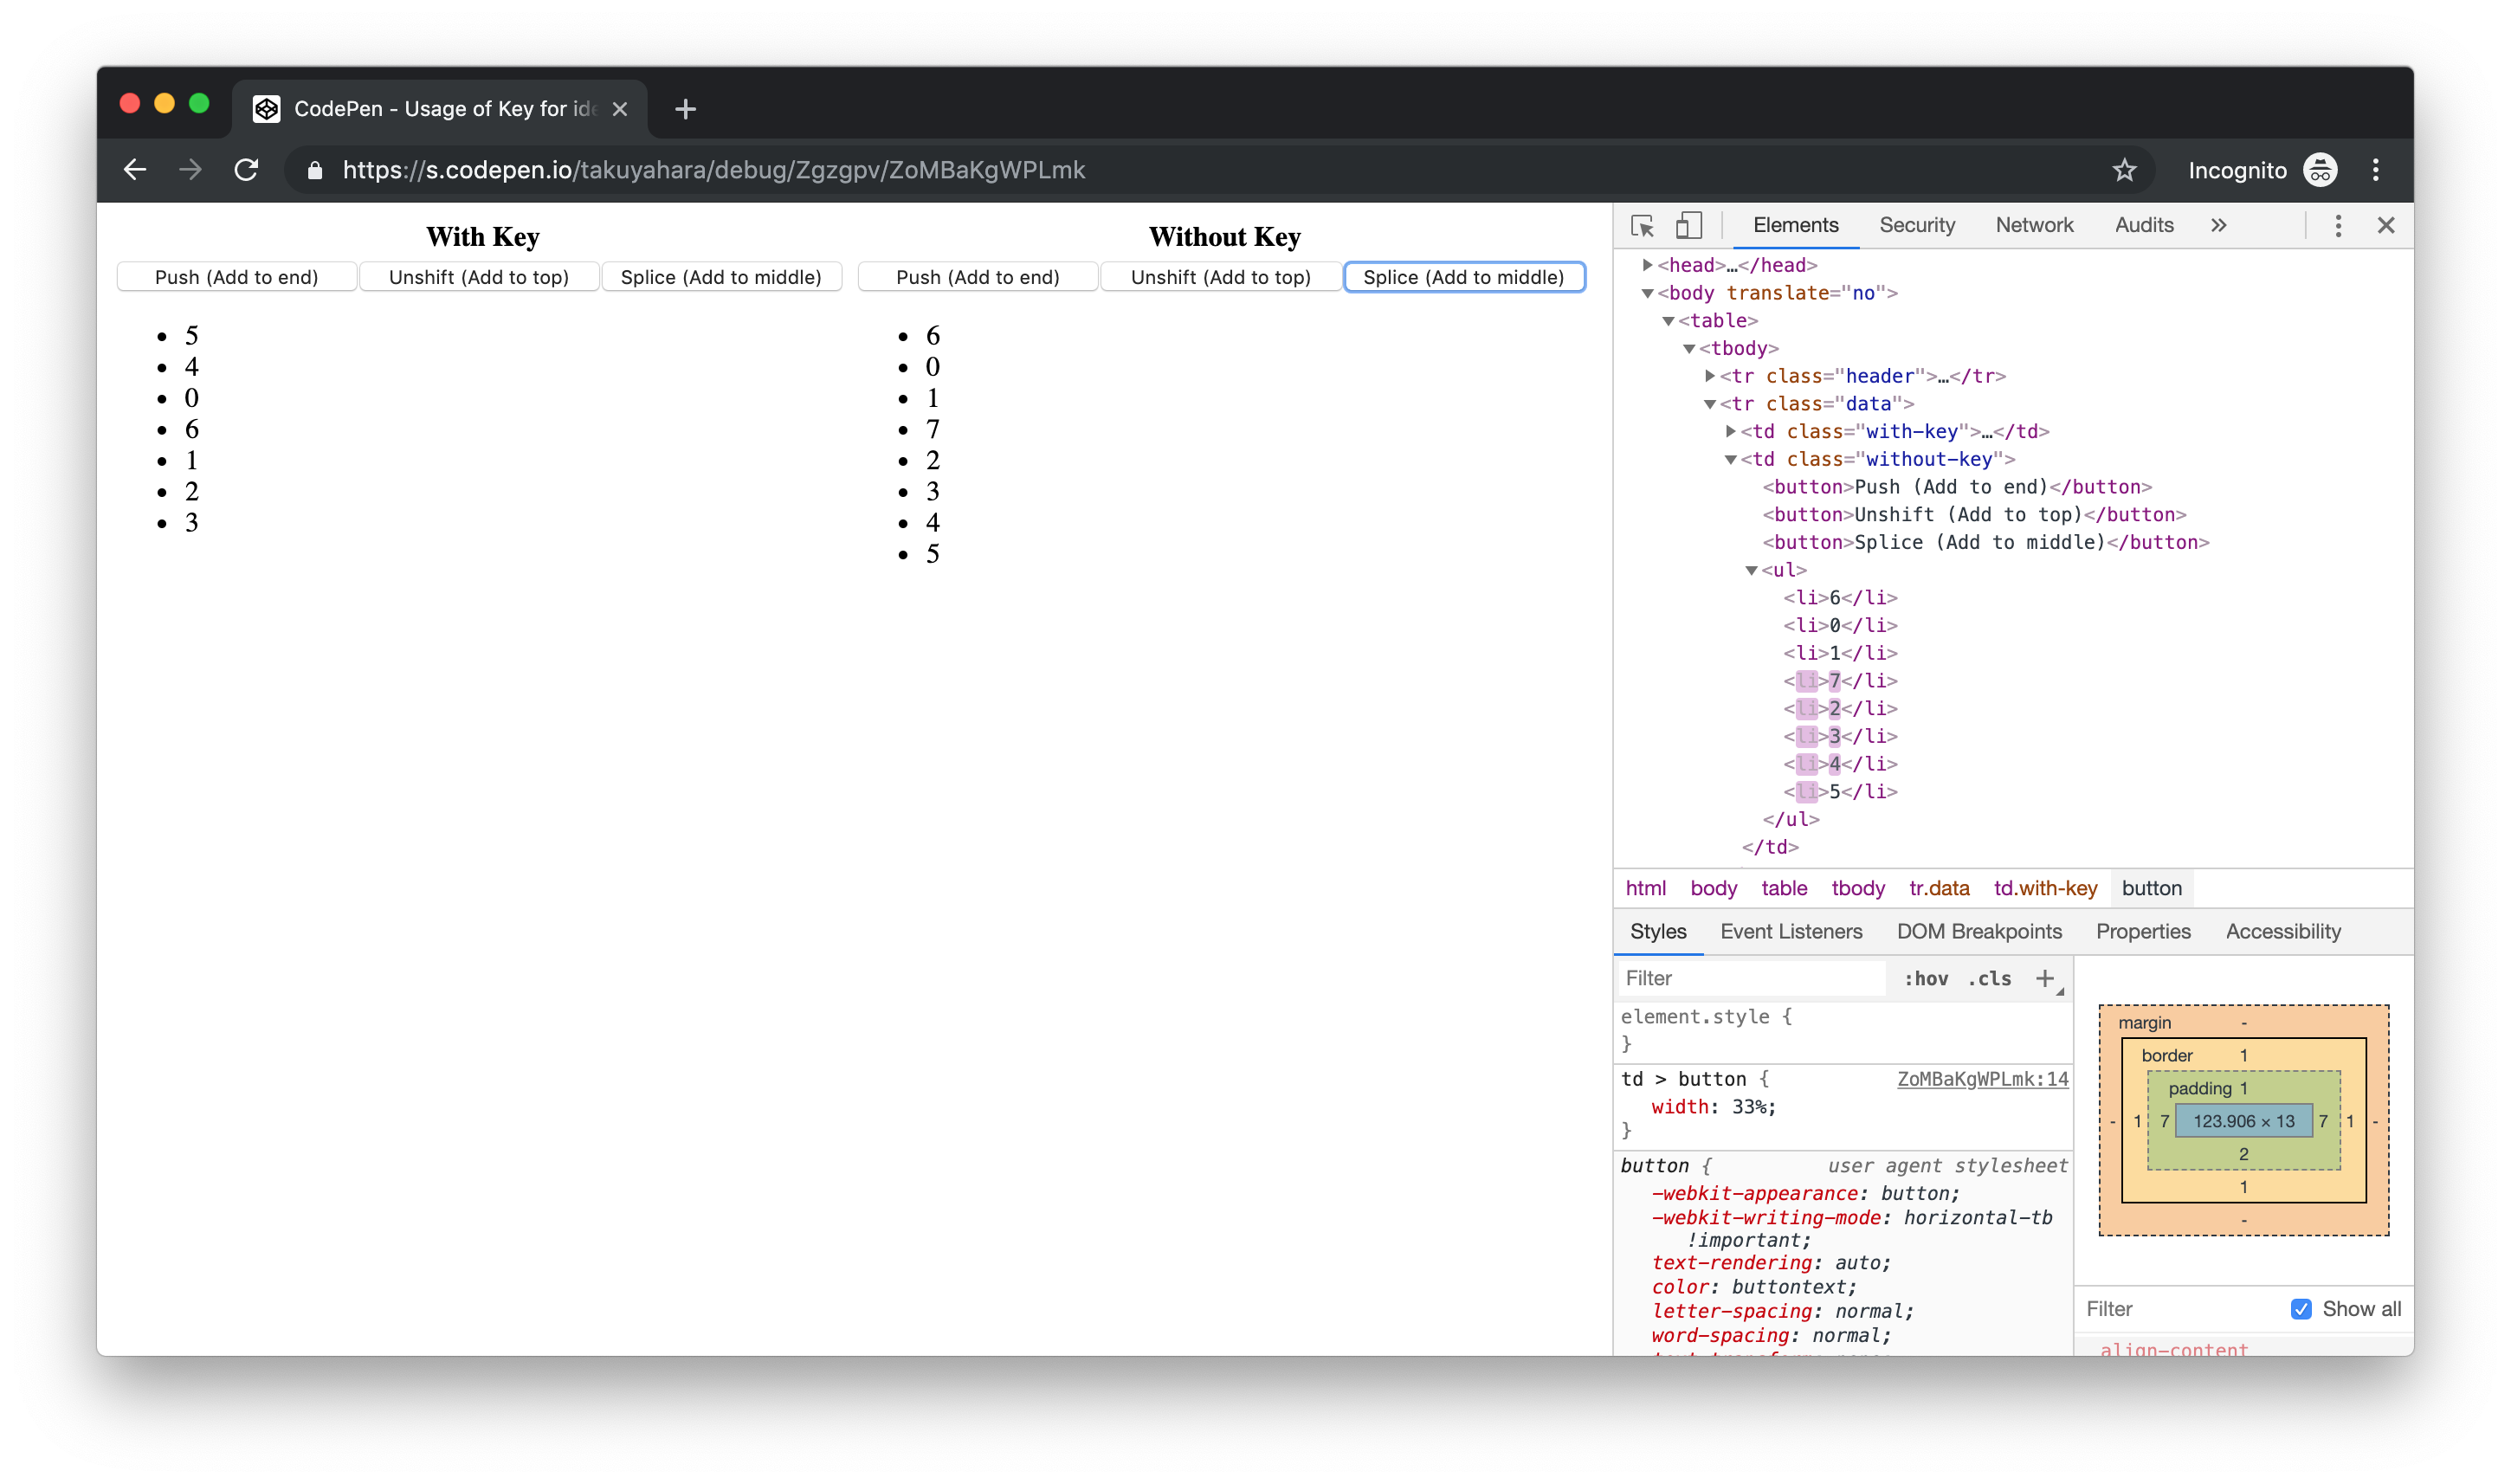Select the inspect element cursor icon
The height and width of the screenshot is (1484, 2511).
pos(1643,226)
